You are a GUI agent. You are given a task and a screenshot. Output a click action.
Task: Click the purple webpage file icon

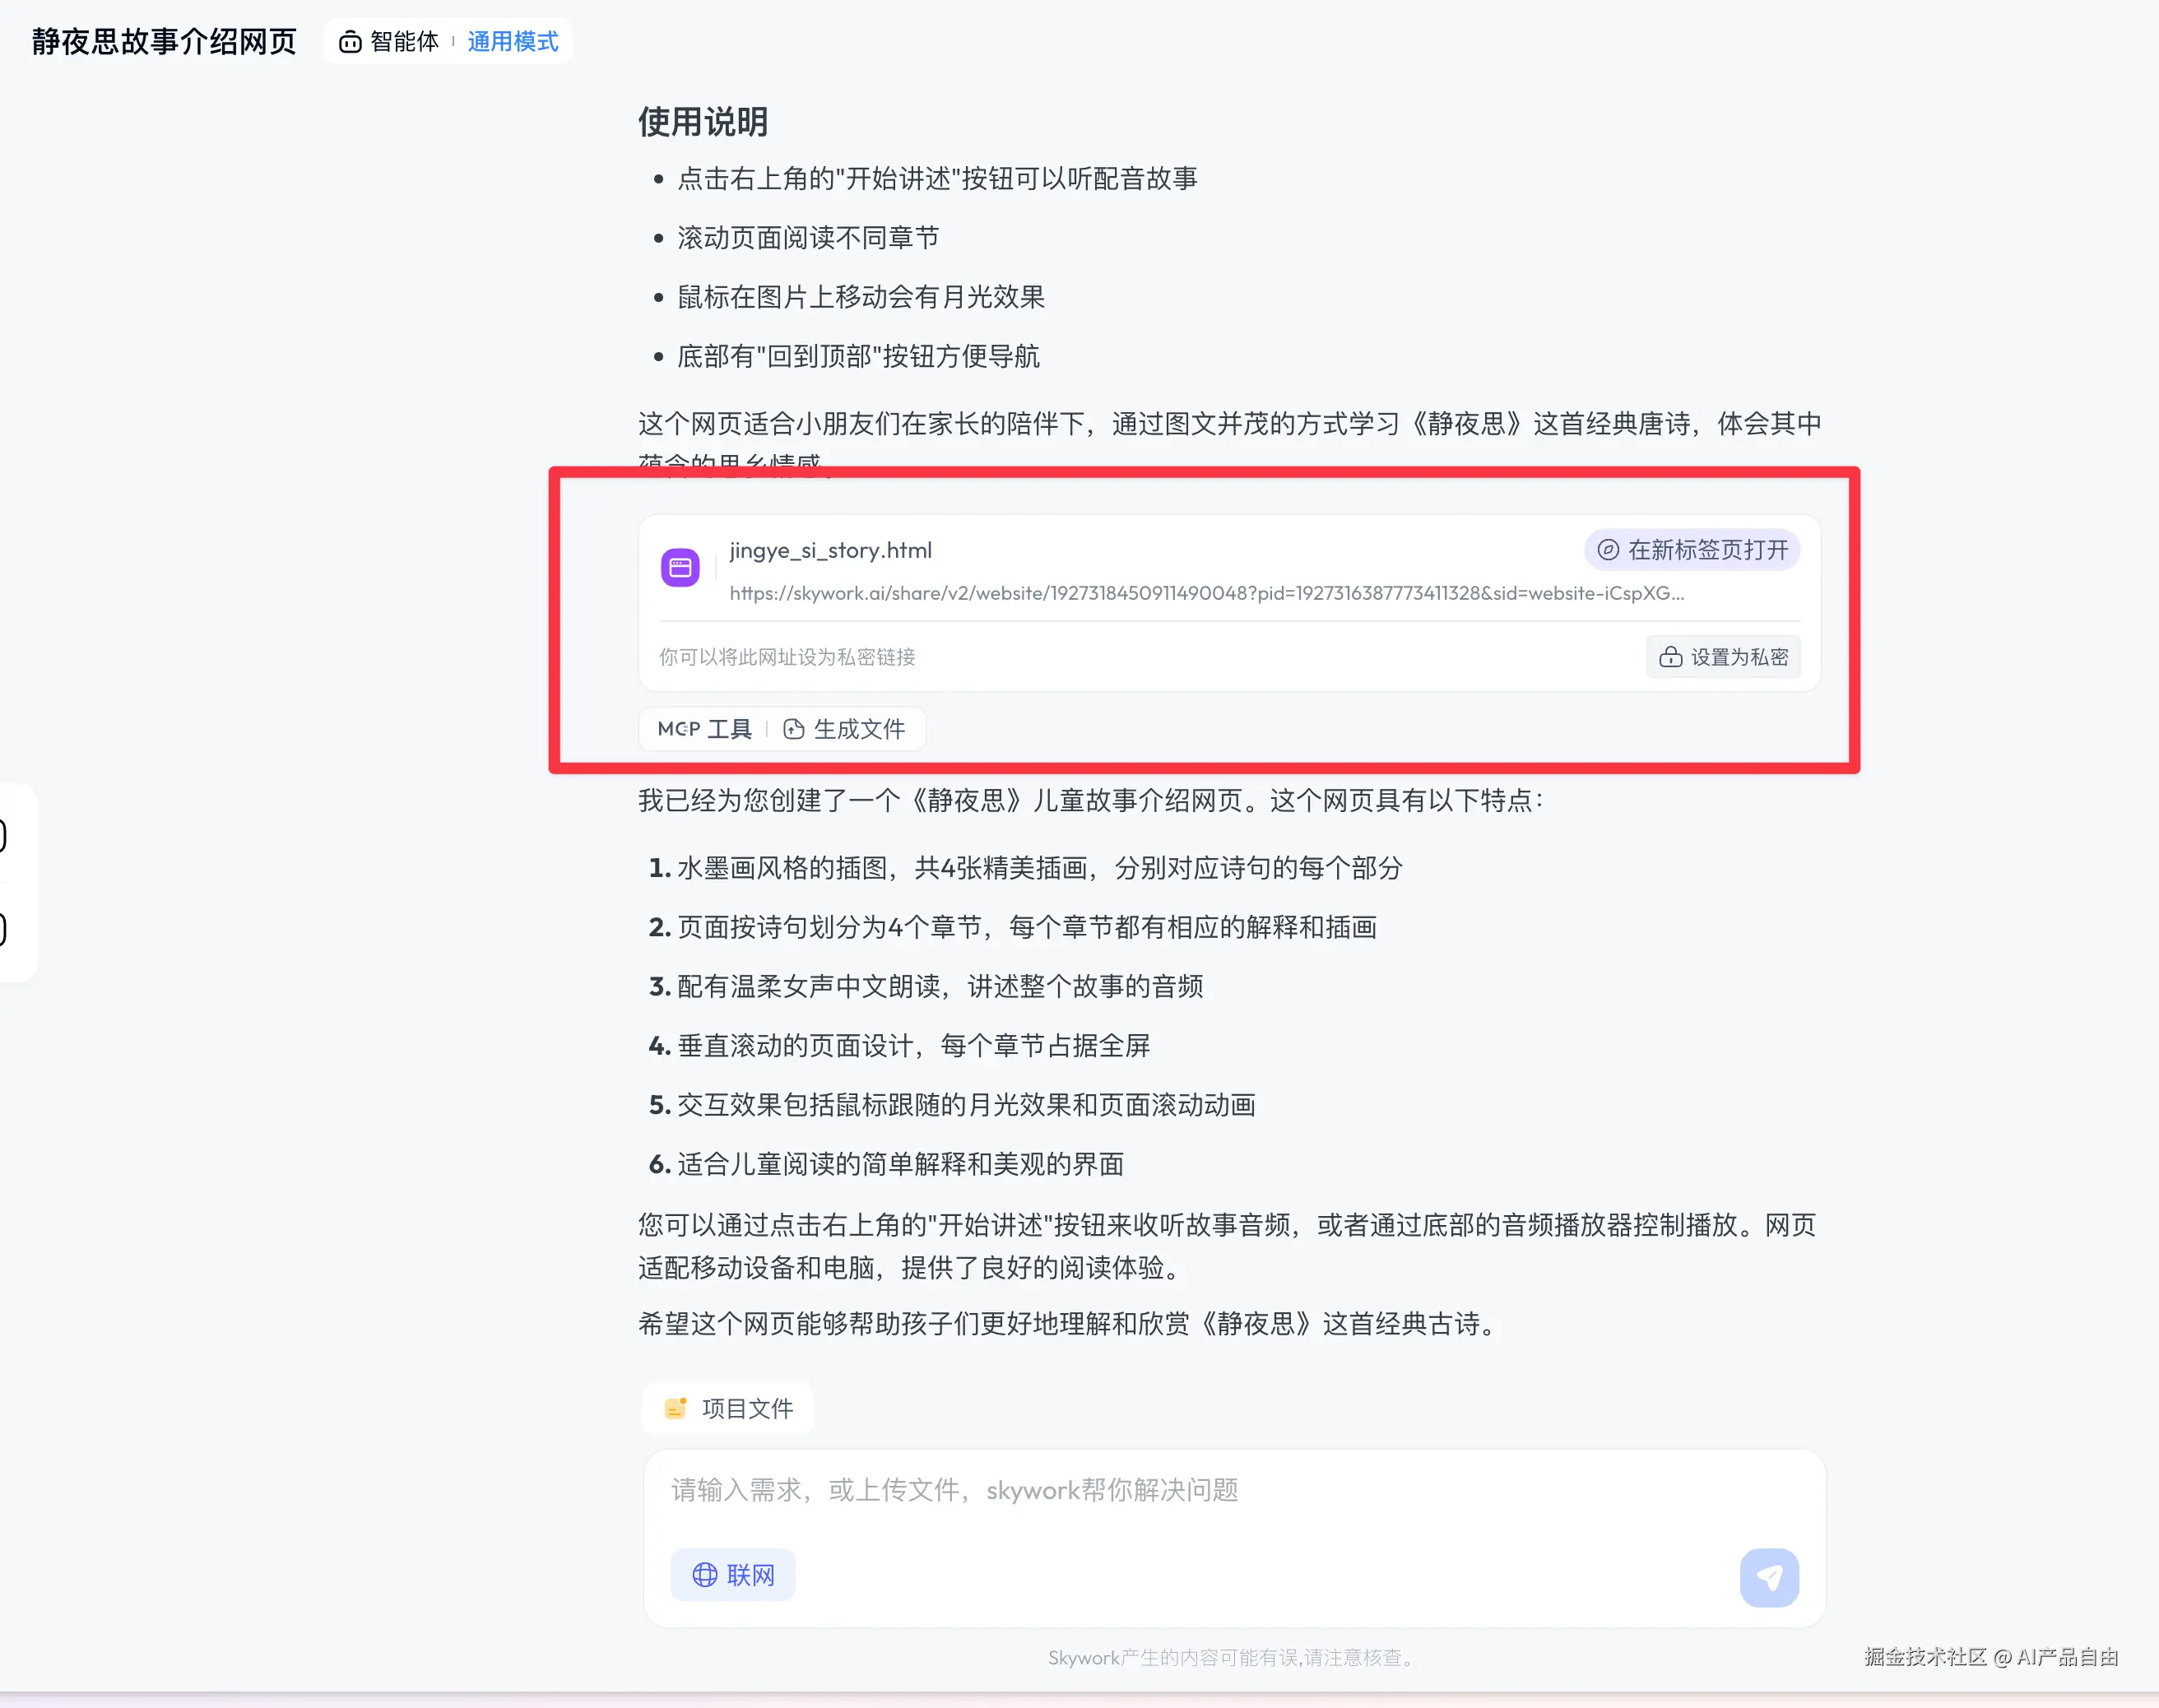pos(680,568)
